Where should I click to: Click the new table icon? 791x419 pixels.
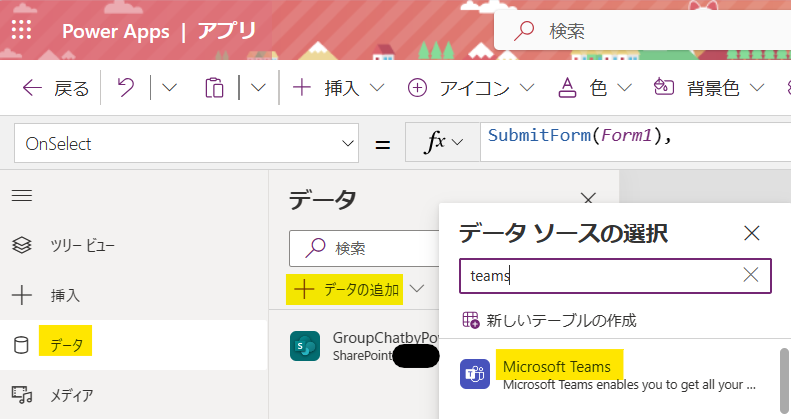[471, 320]
